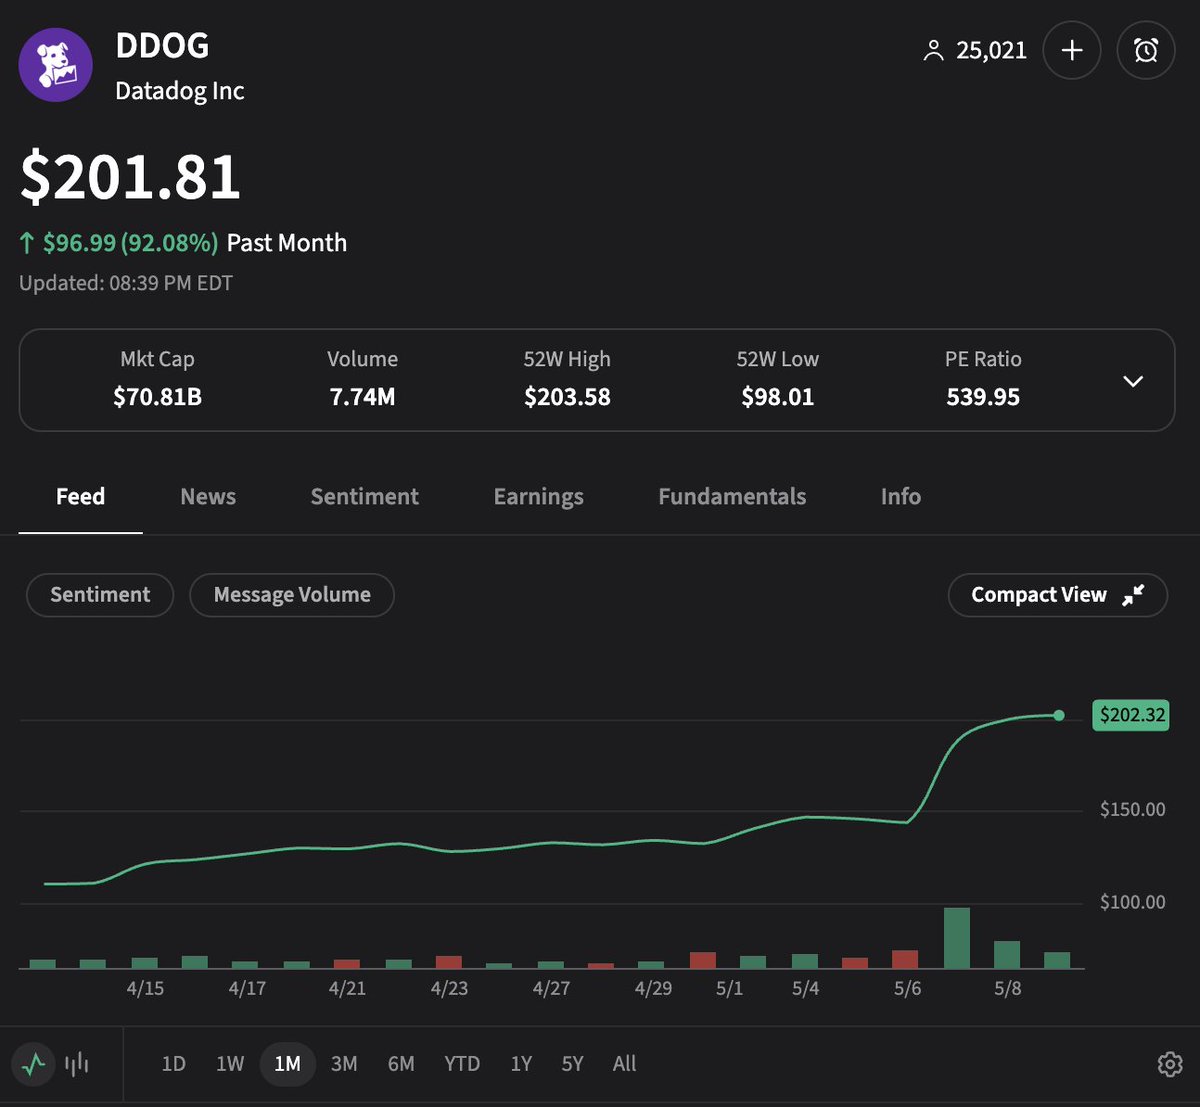
Task: Click the chart line endpoint dot
Action: point(1059,715)
